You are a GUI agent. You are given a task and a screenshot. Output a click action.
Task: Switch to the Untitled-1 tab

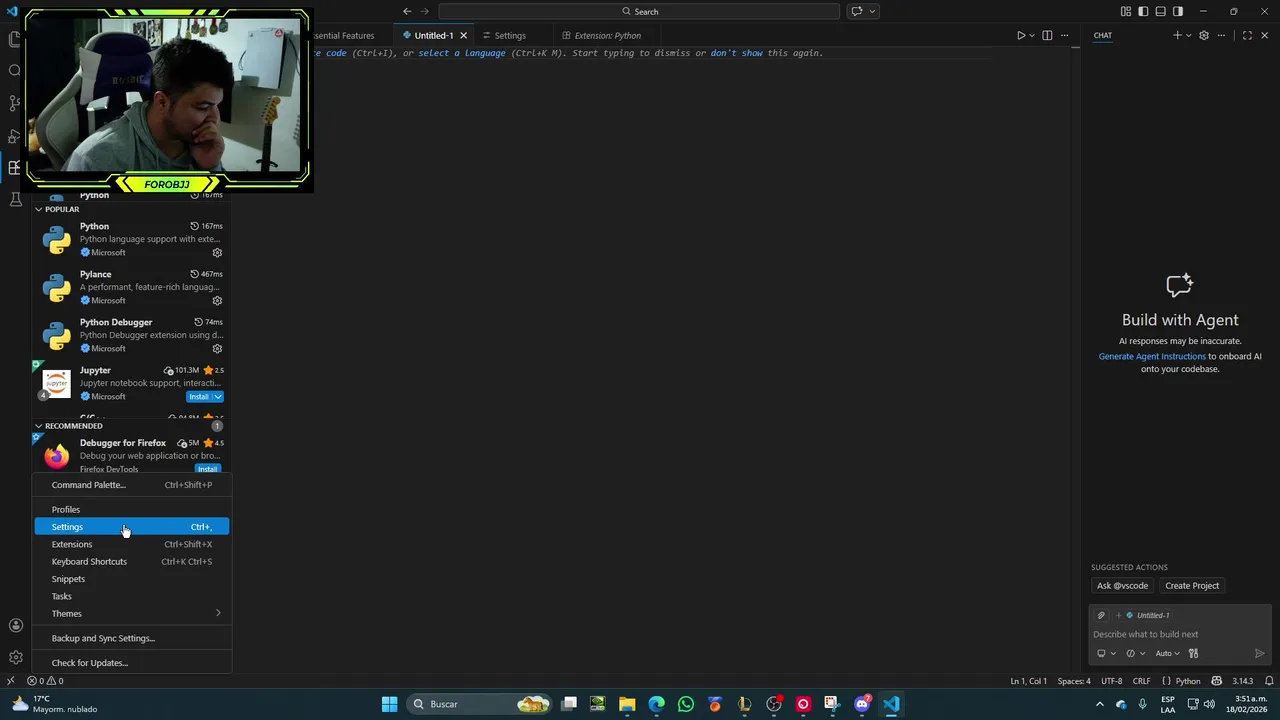[433, 36]
